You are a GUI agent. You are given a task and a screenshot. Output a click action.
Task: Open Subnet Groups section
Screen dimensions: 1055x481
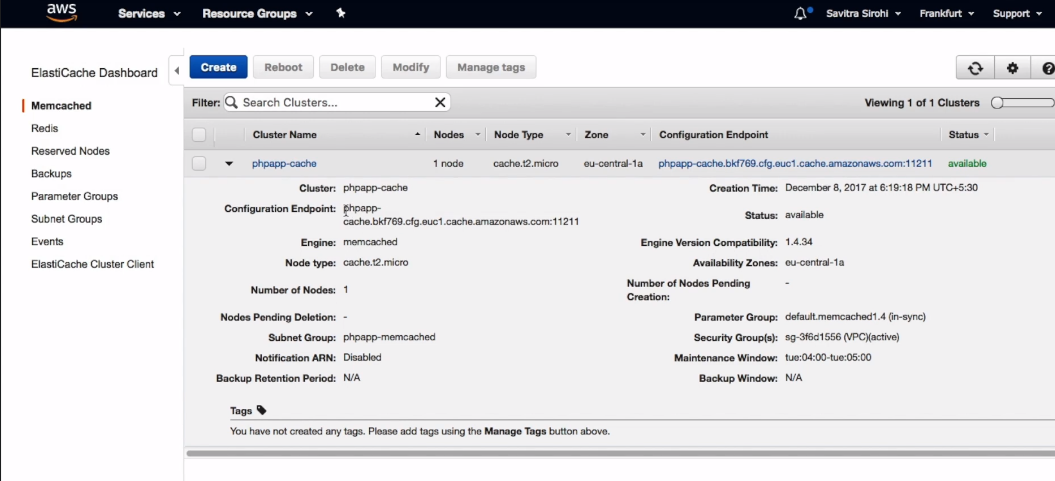click(x=67, y=219)
